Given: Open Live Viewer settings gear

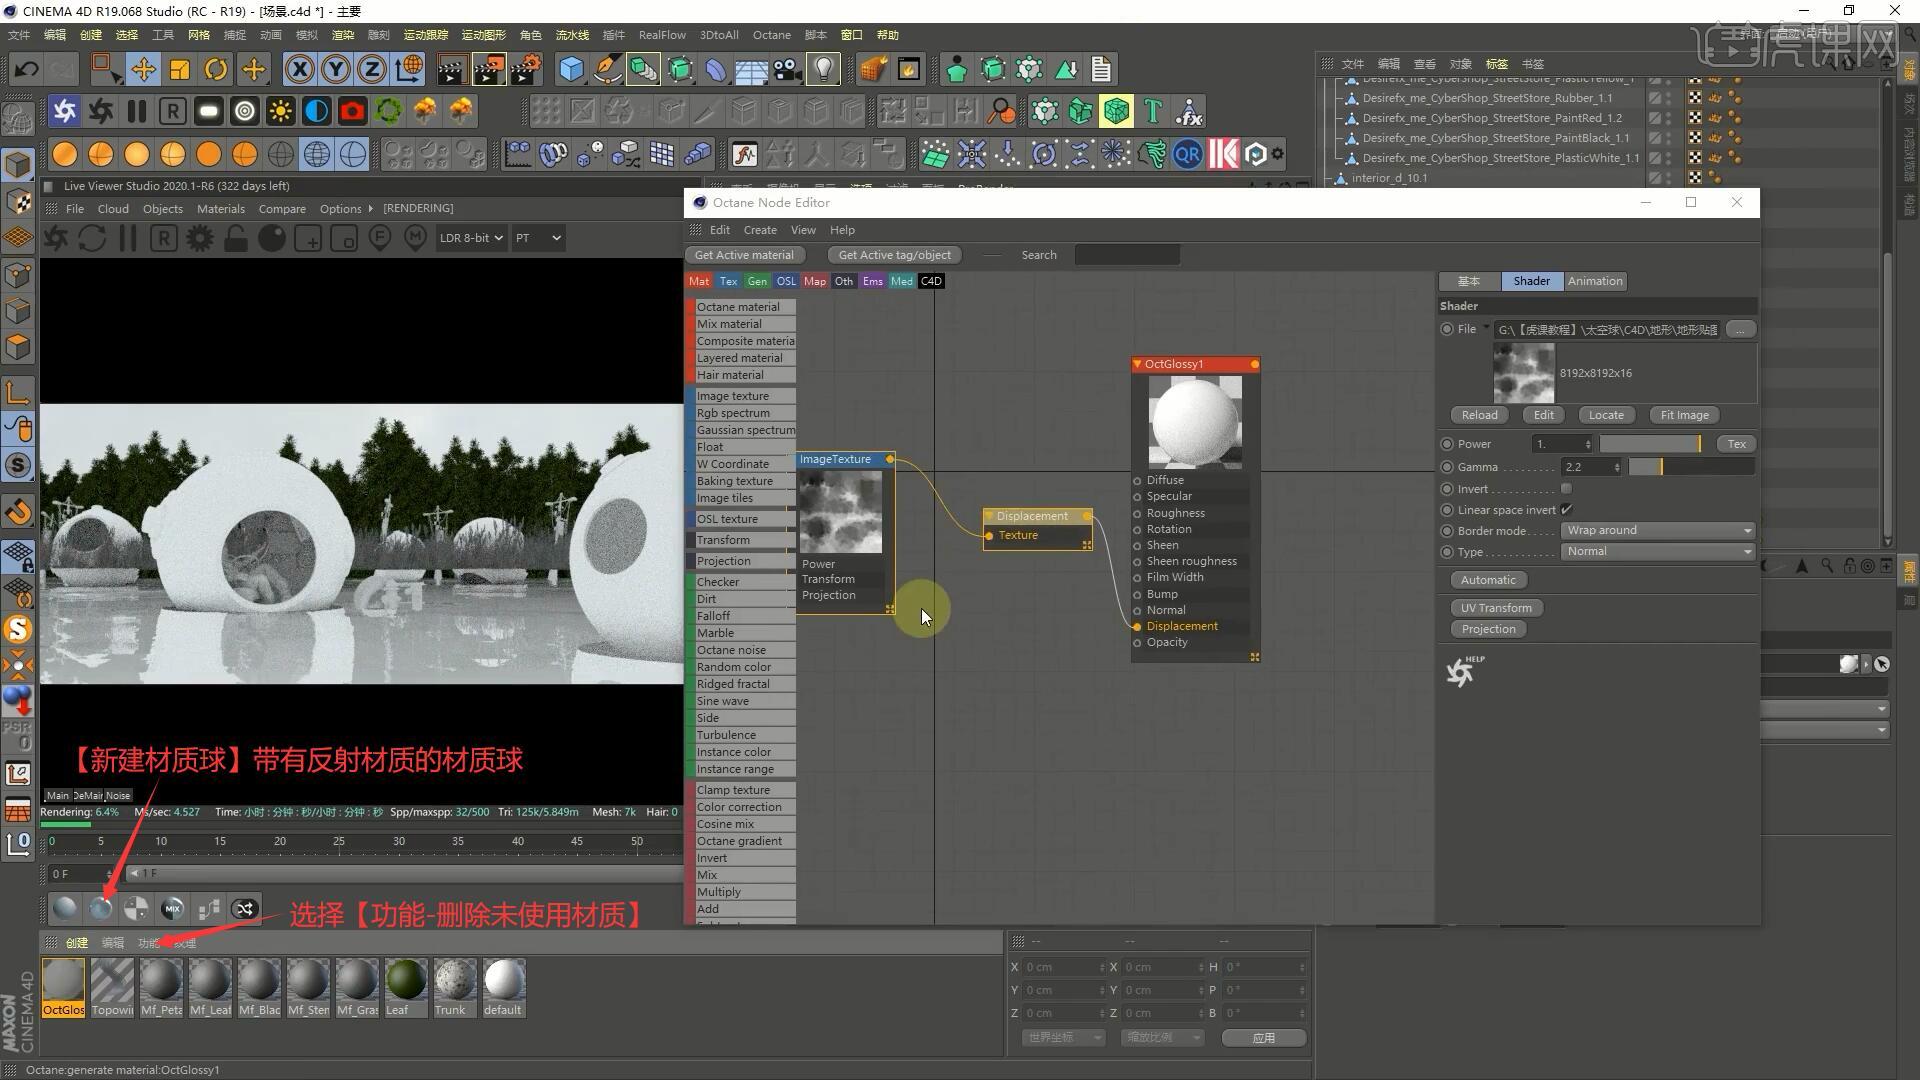Looking at the screenshot, I should [200, 238].
